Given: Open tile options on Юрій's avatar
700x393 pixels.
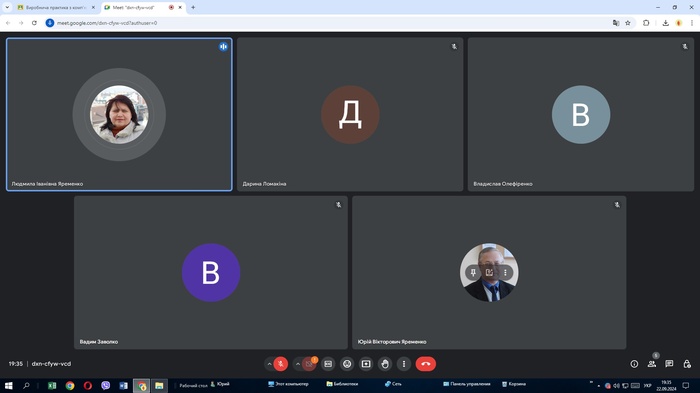Looking at the screenshot, I should coord(505,272).
